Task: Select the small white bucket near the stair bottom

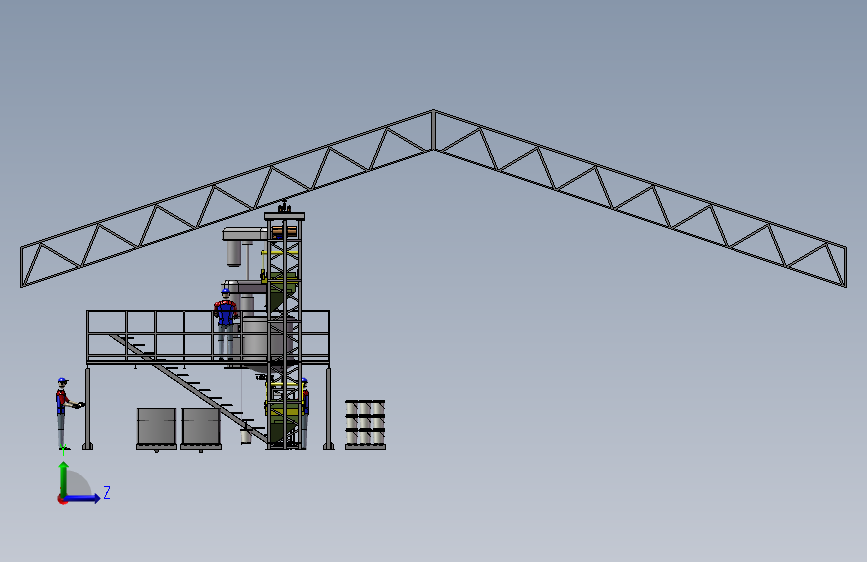Action: pyautogui.click(x=246, y=436)
